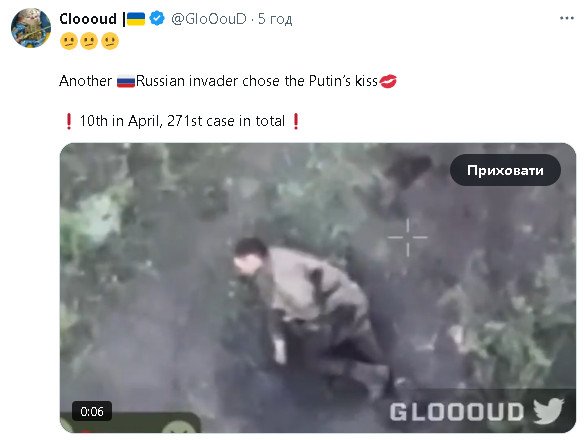
Task: Click the smiley sticker at the video's bottom edge
Action: (x=179, y=427)
